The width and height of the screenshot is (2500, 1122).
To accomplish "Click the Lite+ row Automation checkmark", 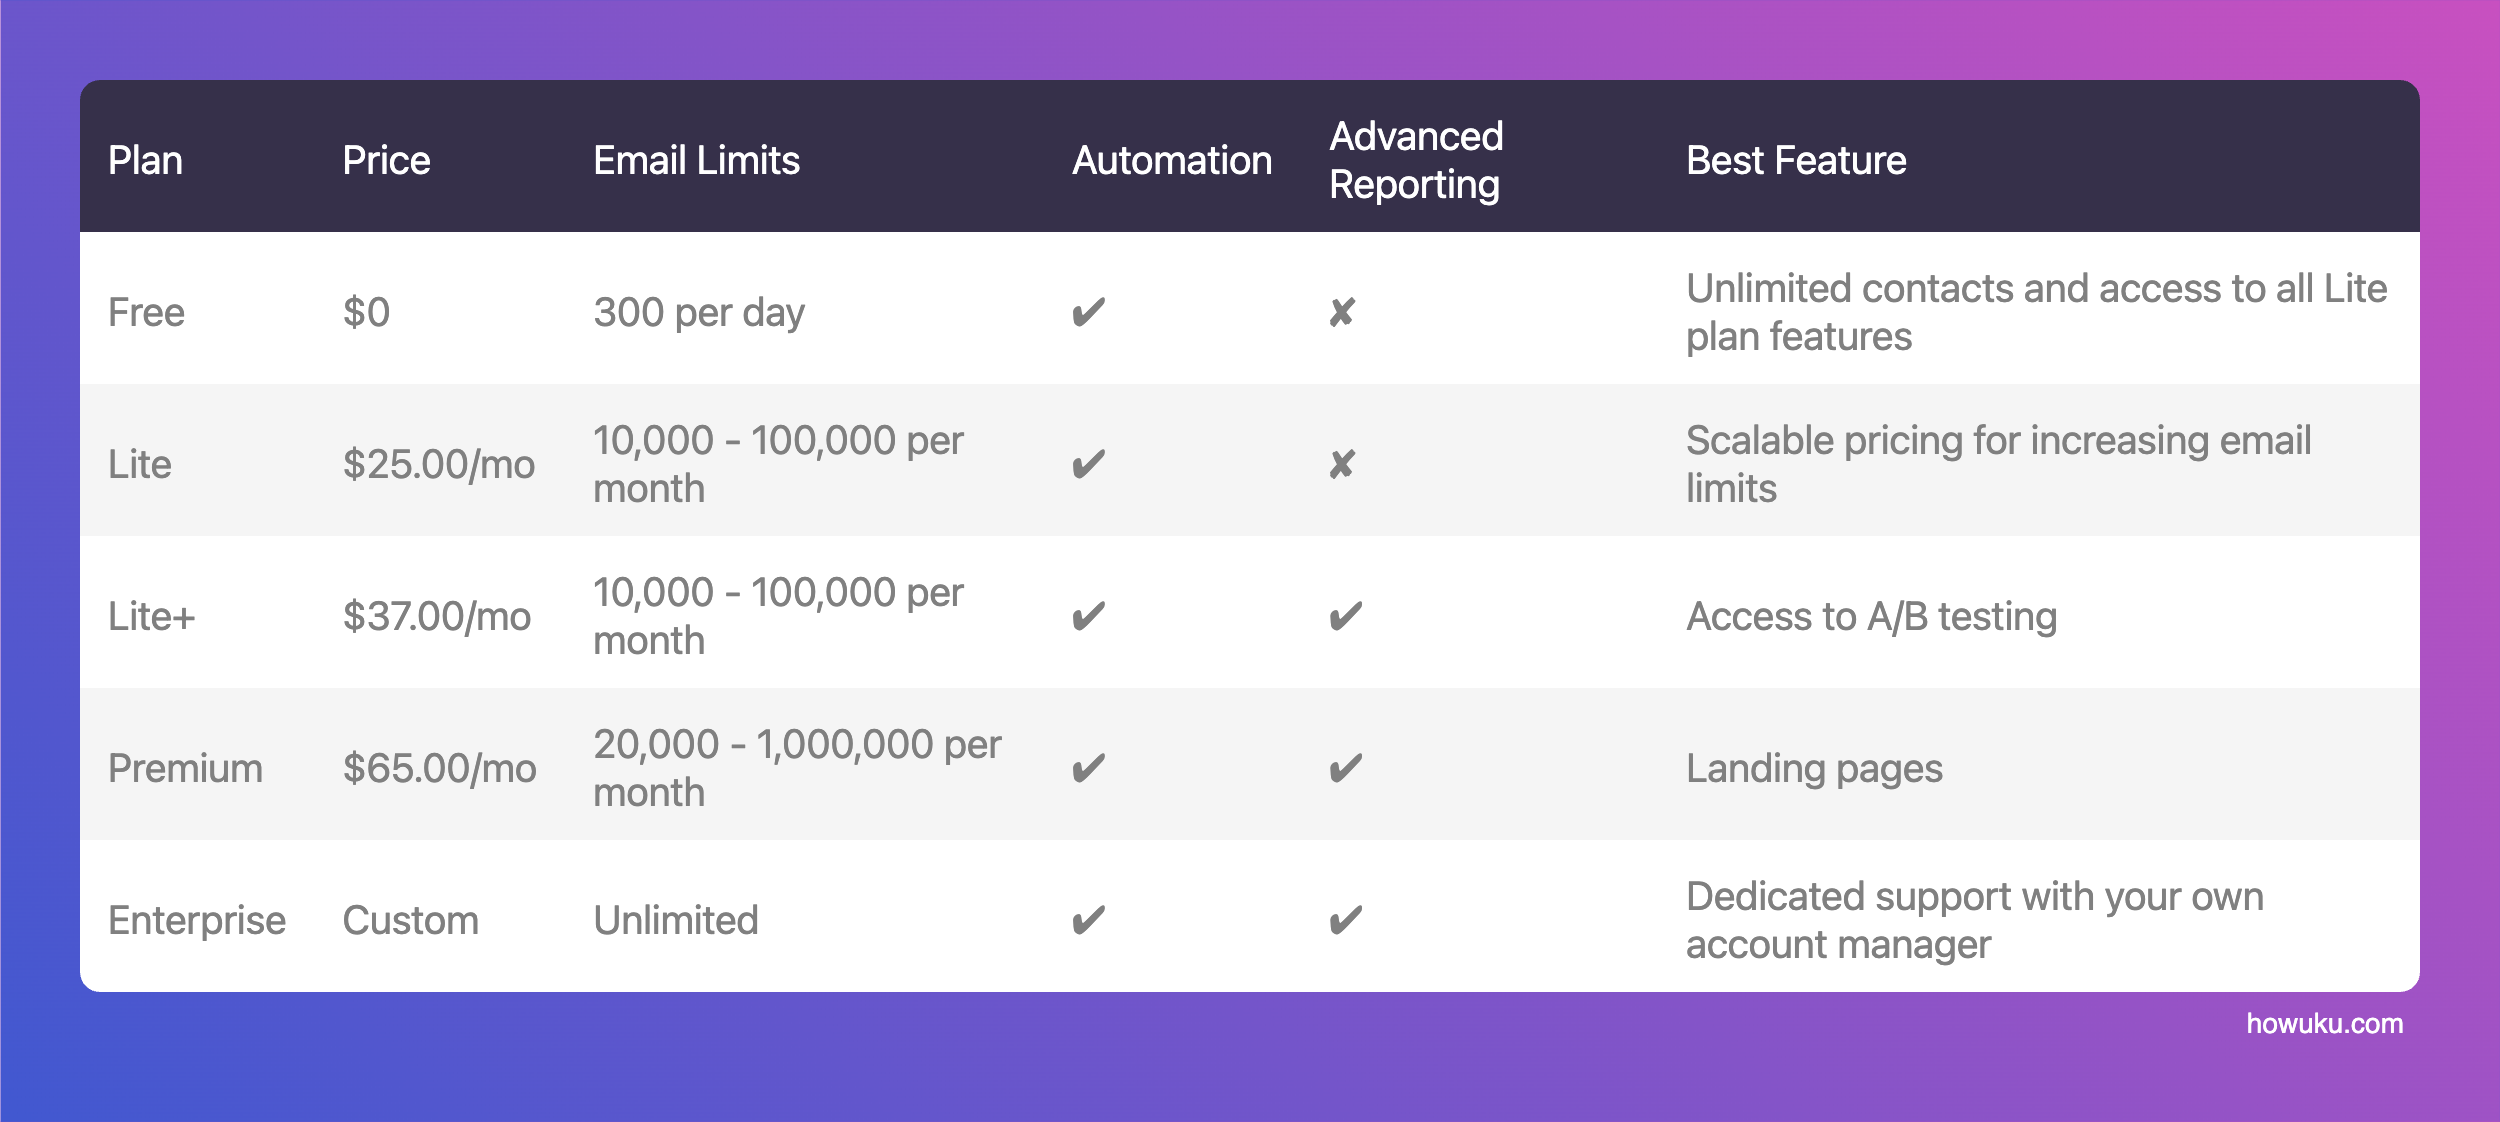I will point(1088,617).
